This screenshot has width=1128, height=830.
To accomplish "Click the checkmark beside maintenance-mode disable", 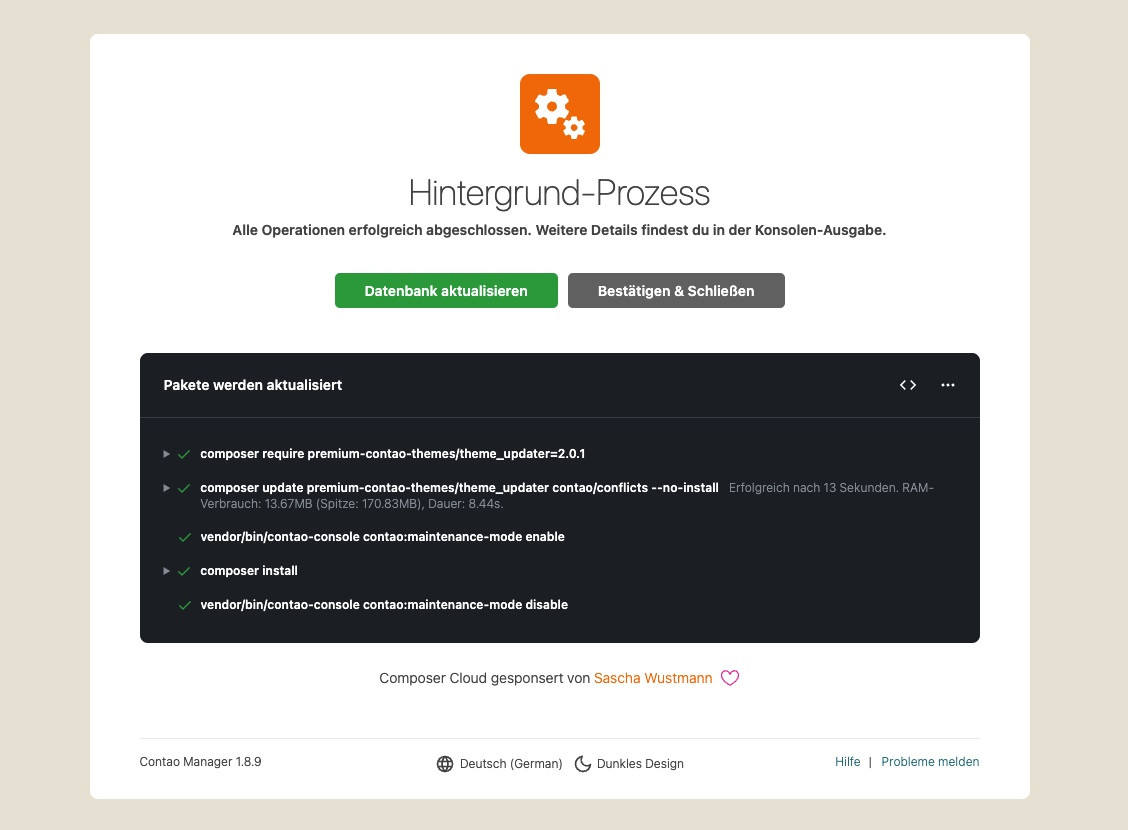I will click(x=184, y=605).
